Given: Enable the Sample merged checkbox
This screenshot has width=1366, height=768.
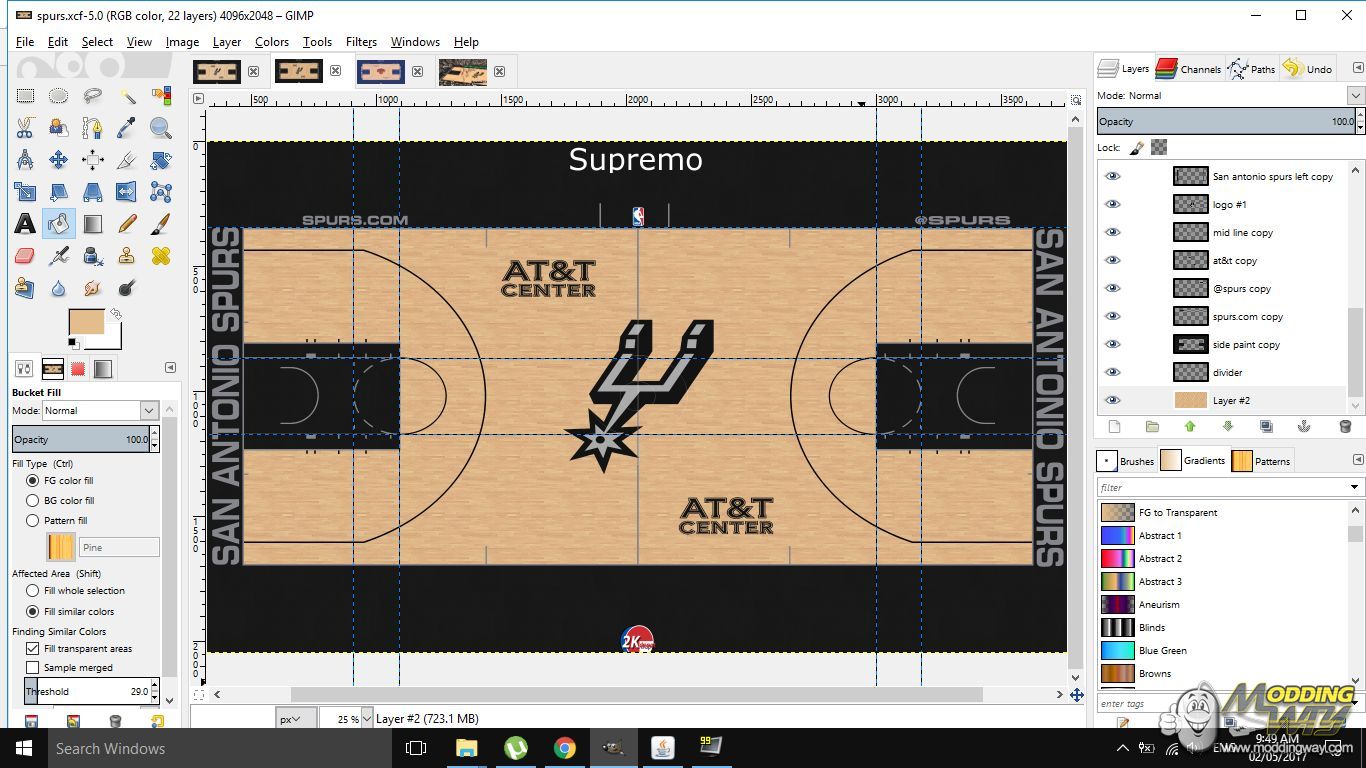Looking at the screenshot, I should coord(33,667).
